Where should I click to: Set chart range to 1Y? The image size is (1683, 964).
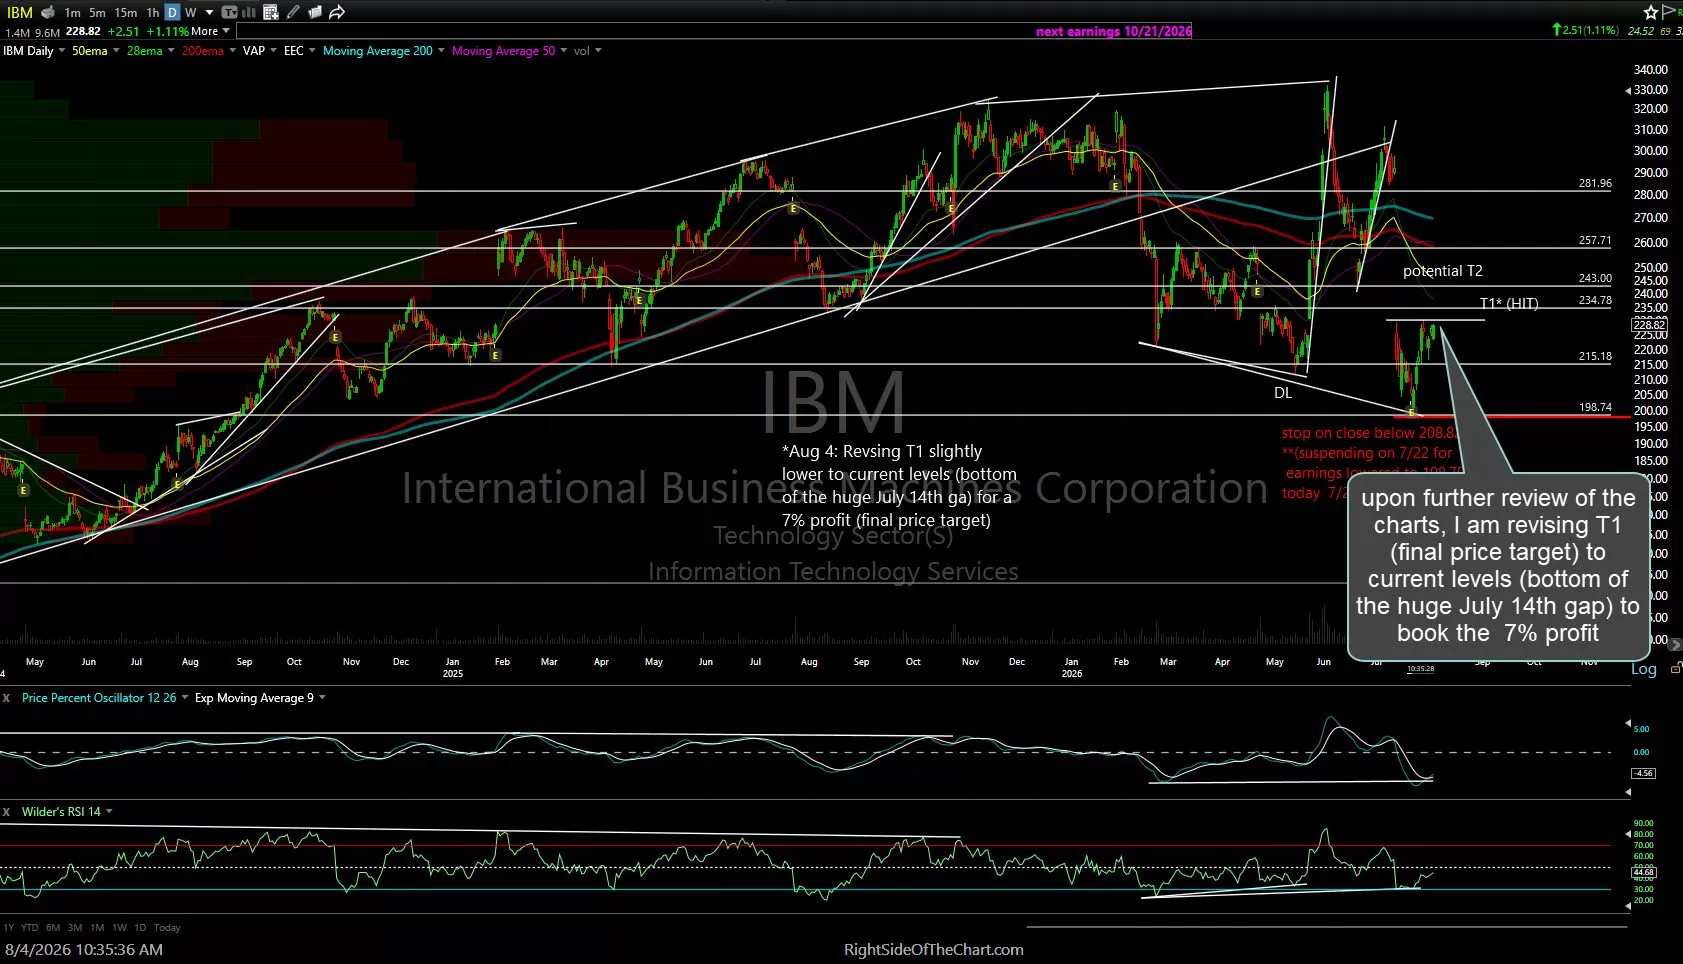click(x=8, y=927)
